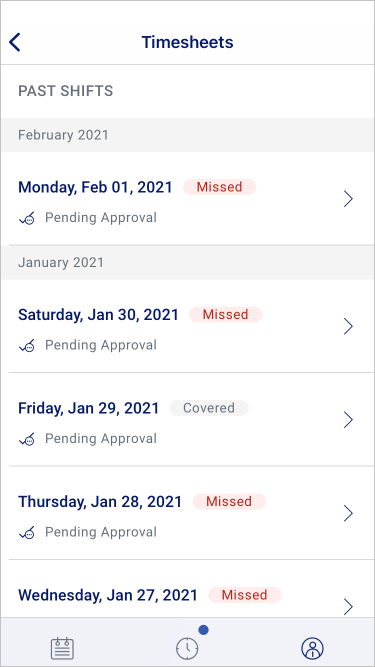375x667 pixels.
Task: Click the January 2021 section header
Action: pos(188,262)
